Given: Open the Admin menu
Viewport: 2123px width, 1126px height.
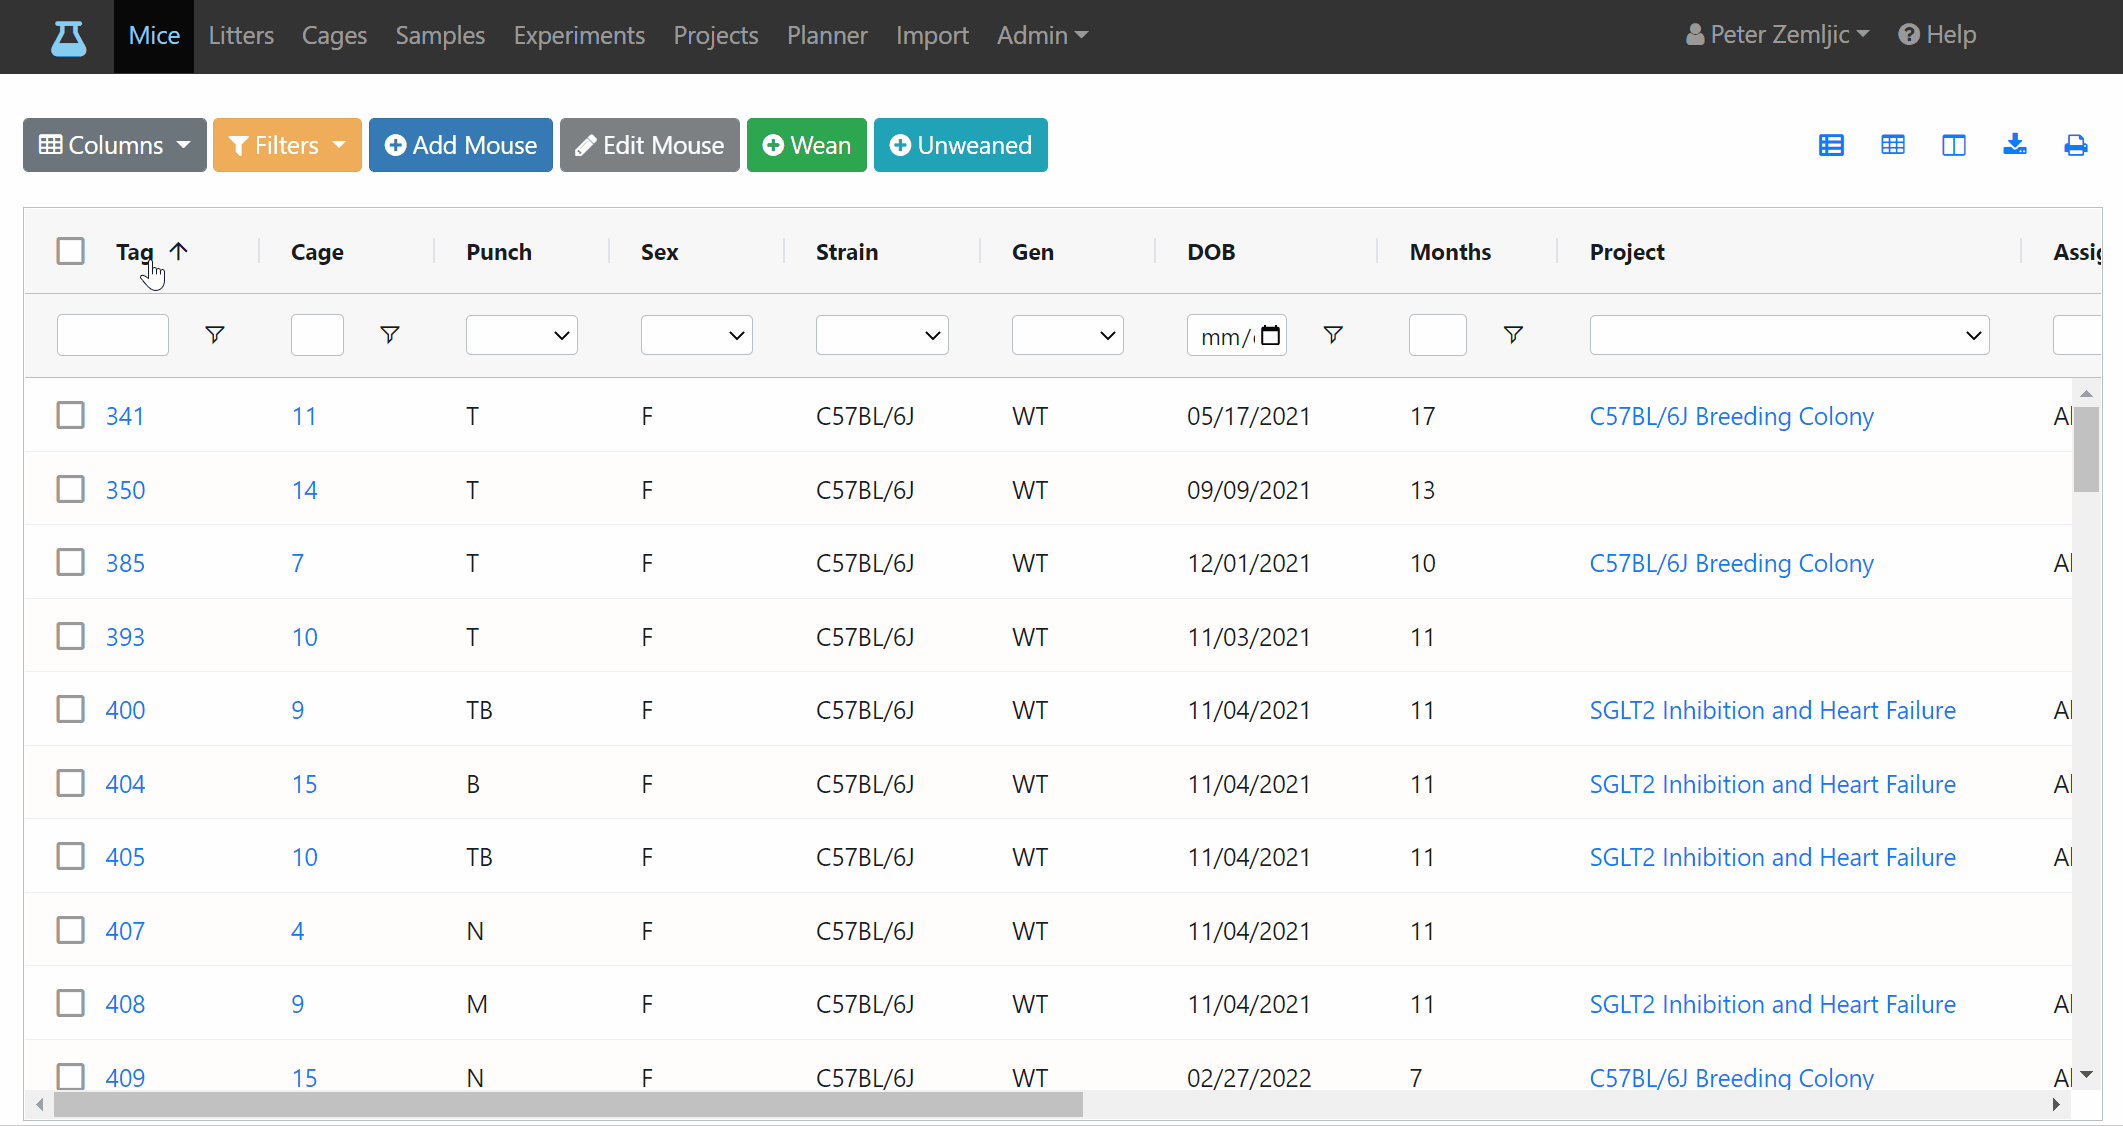Looking at the screenshot, I should click(1042, 36).
